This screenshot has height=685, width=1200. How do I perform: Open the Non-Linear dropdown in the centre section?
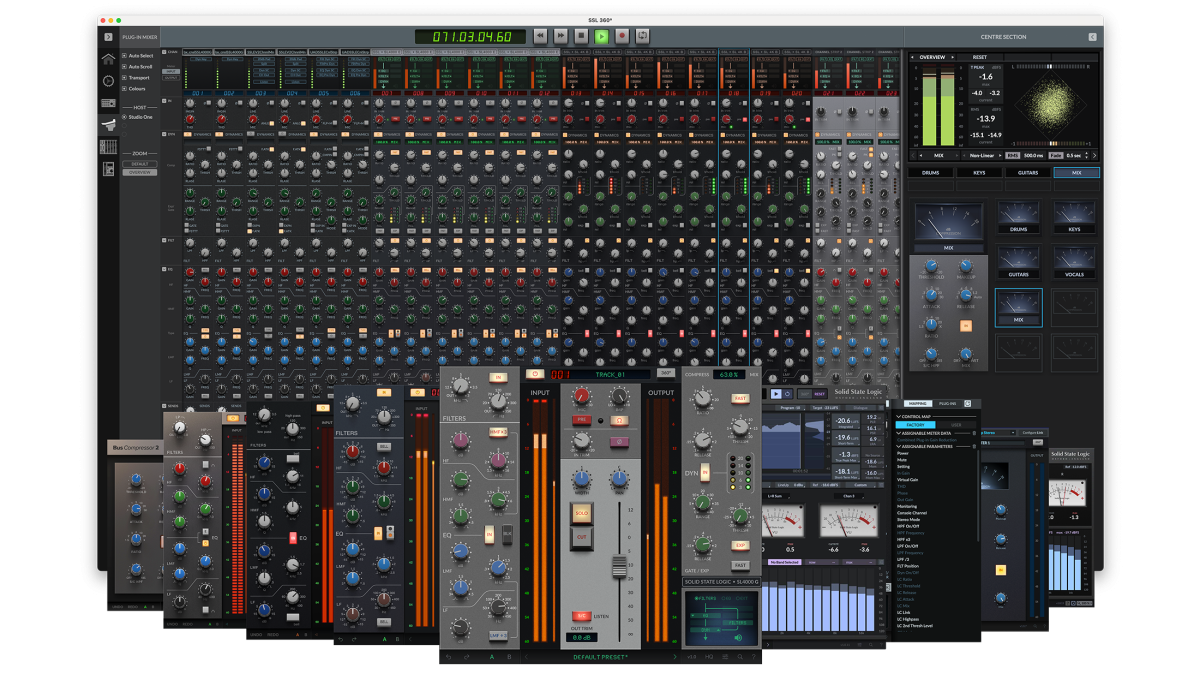click(982, 155)
